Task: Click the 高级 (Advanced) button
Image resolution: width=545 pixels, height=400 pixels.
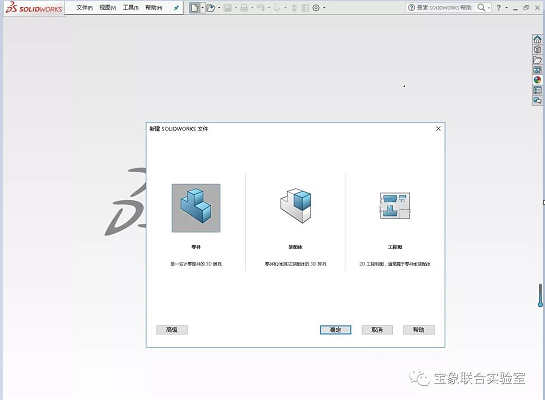Action: [172, 330]
